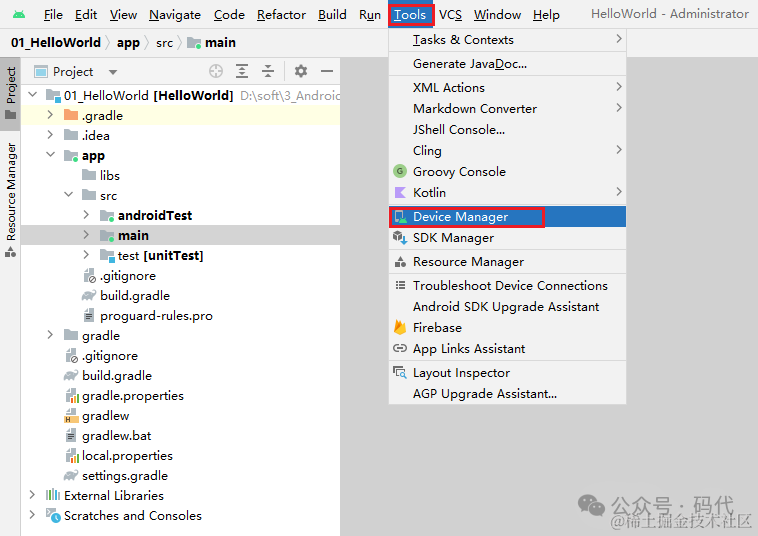Select Device Manager from Tools menu
Screen dimensions: 758x536
click(x=507, y=217)
